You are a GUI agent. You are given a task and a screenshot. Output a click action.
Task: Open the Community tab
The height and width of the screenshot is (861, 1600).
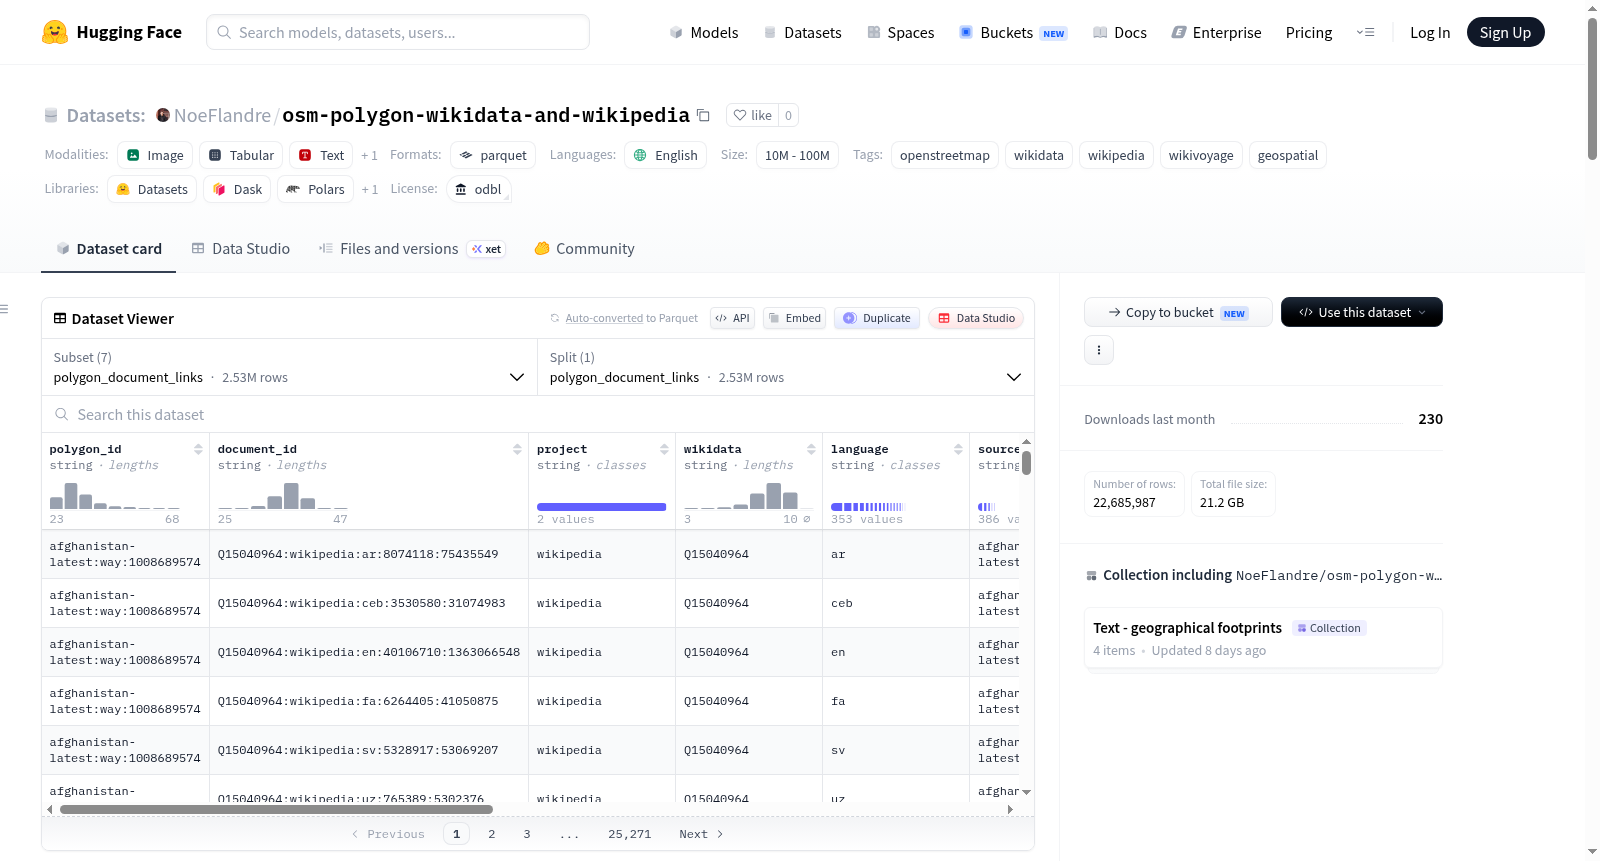[584, 249]
